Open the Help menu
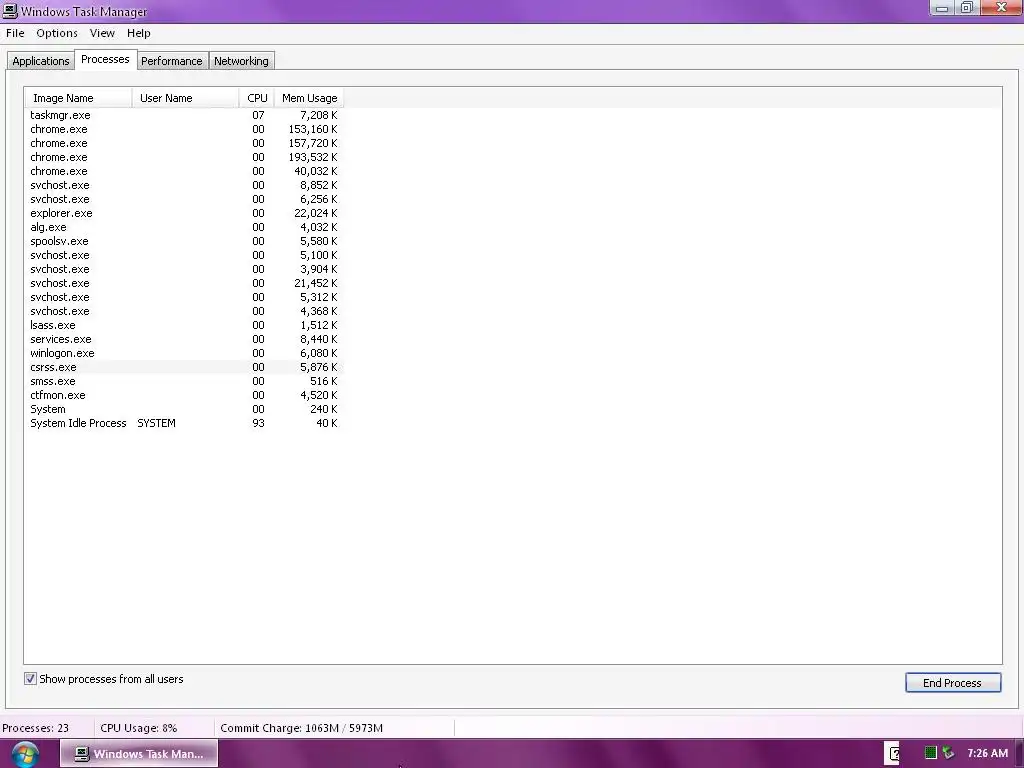1024x768 pixels. point(138,33)
